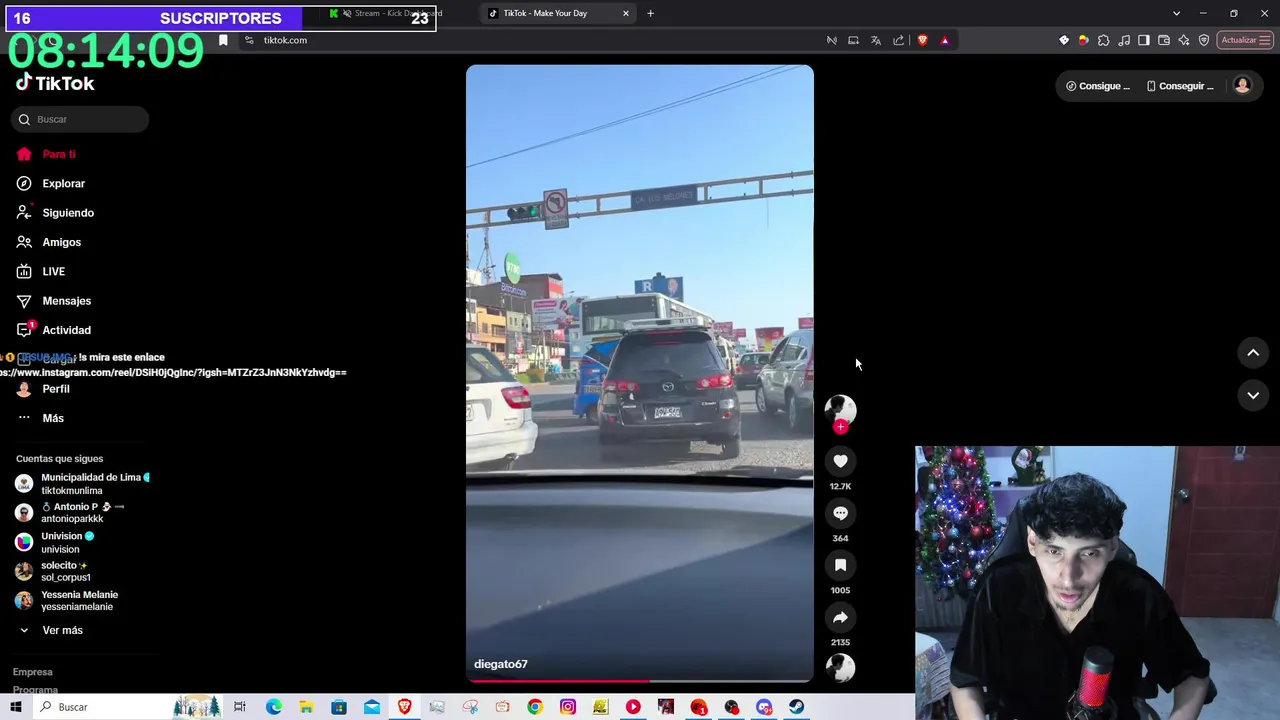
Task: Click the Empresa footer link
Action: [x=33, y=672]
